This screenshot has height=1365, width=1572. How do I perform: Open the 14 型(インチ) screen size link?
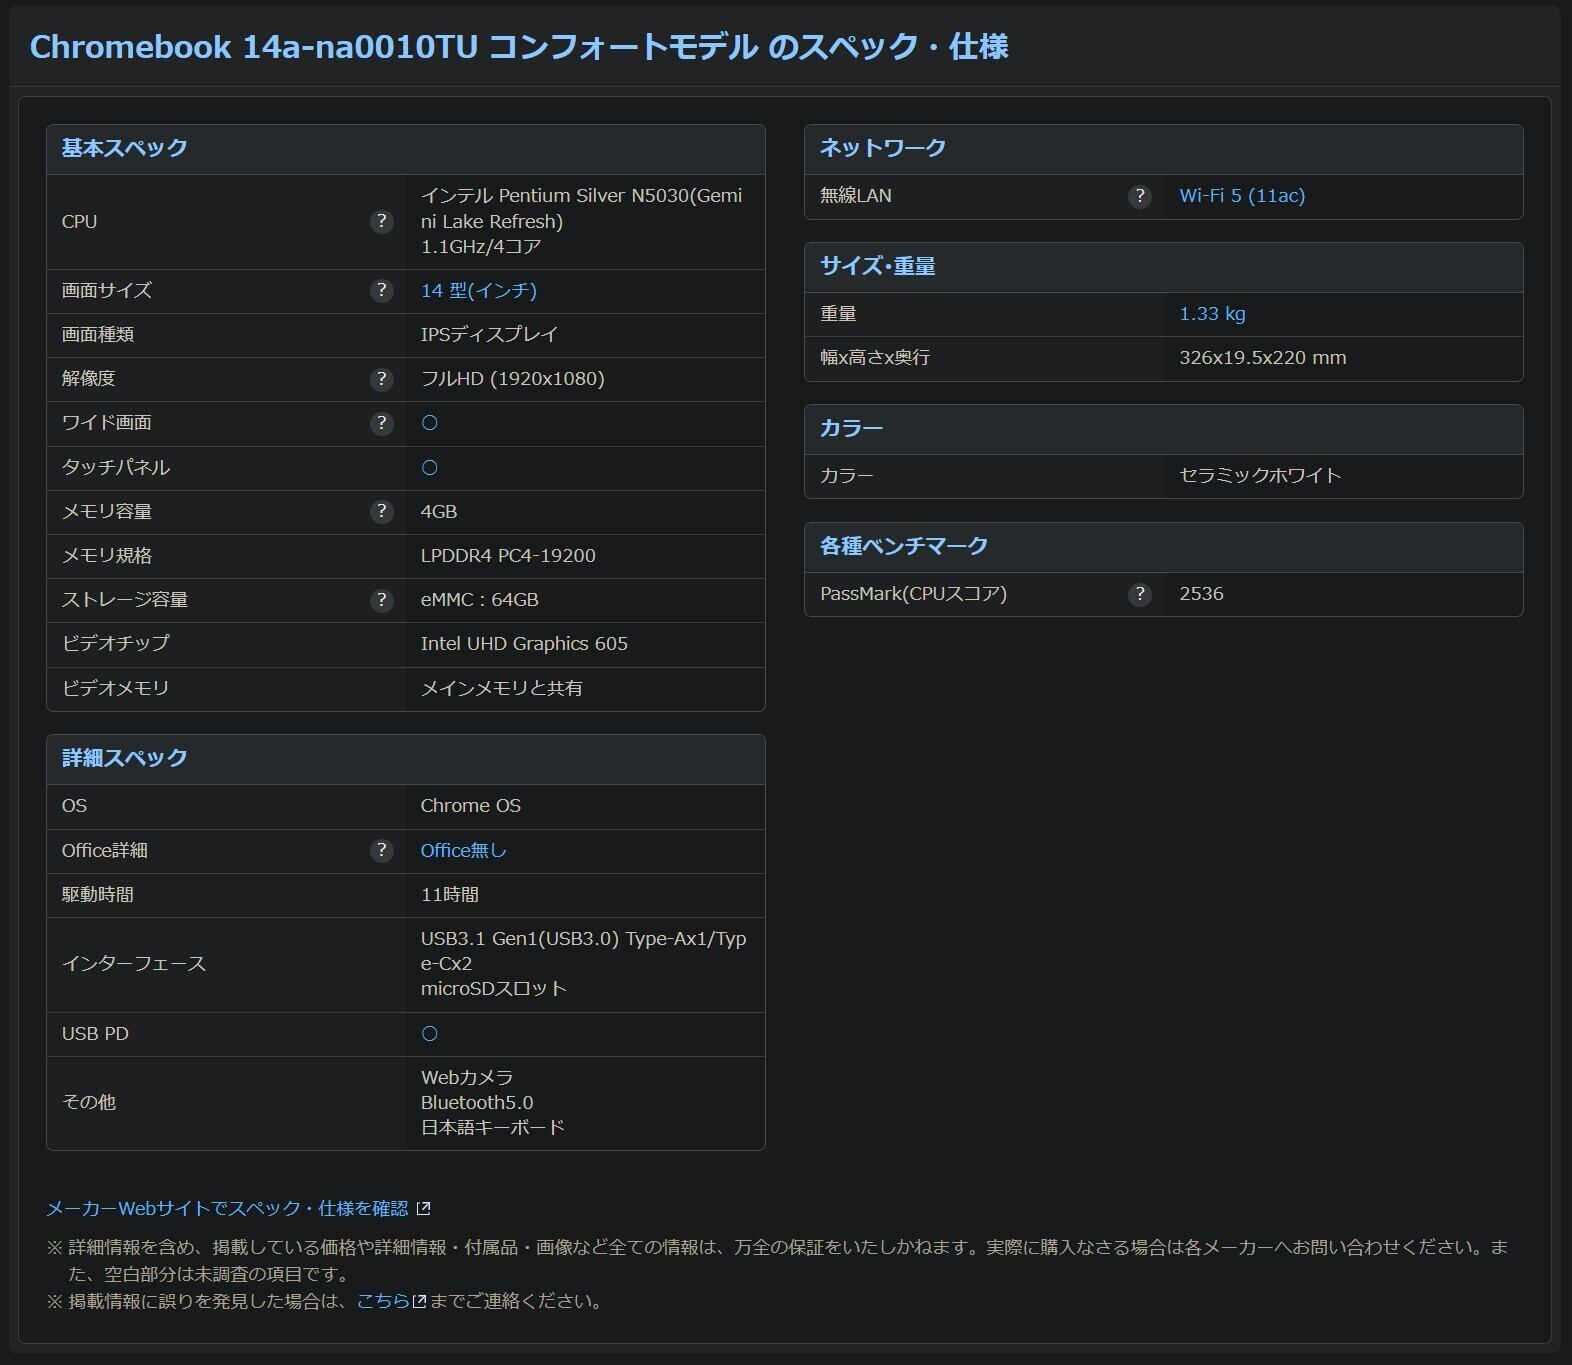click(x=479, y=291)
